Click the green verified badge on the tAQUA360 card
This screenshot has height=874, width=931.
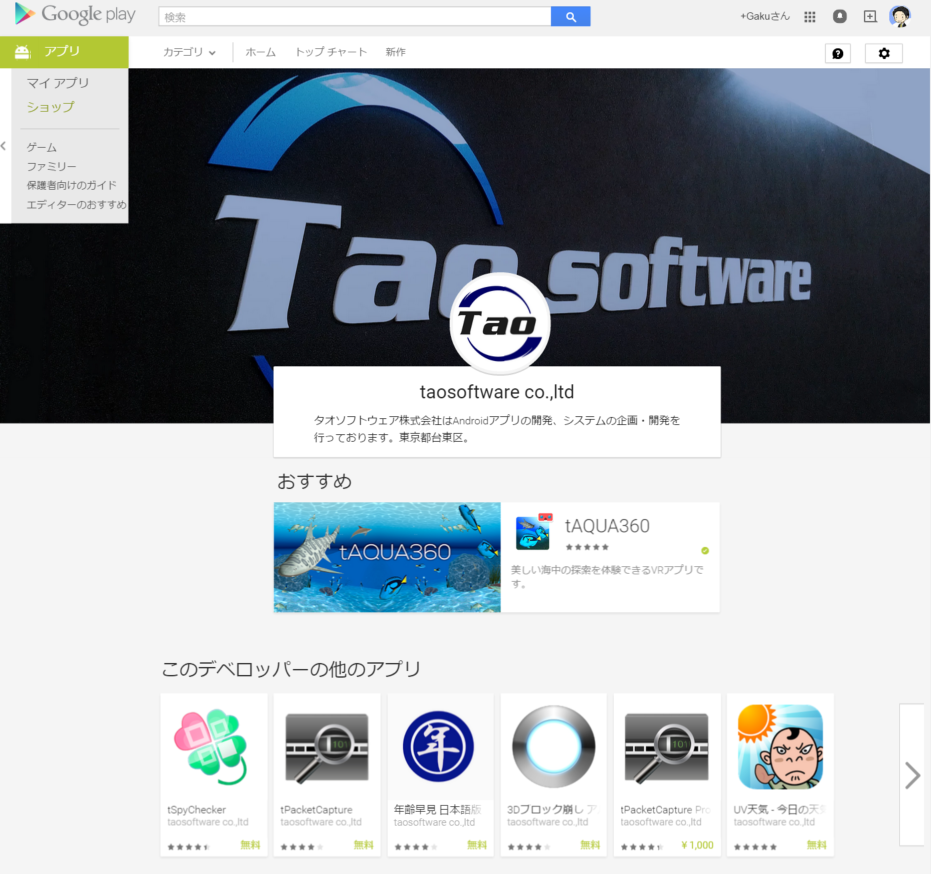click(705, 550)
